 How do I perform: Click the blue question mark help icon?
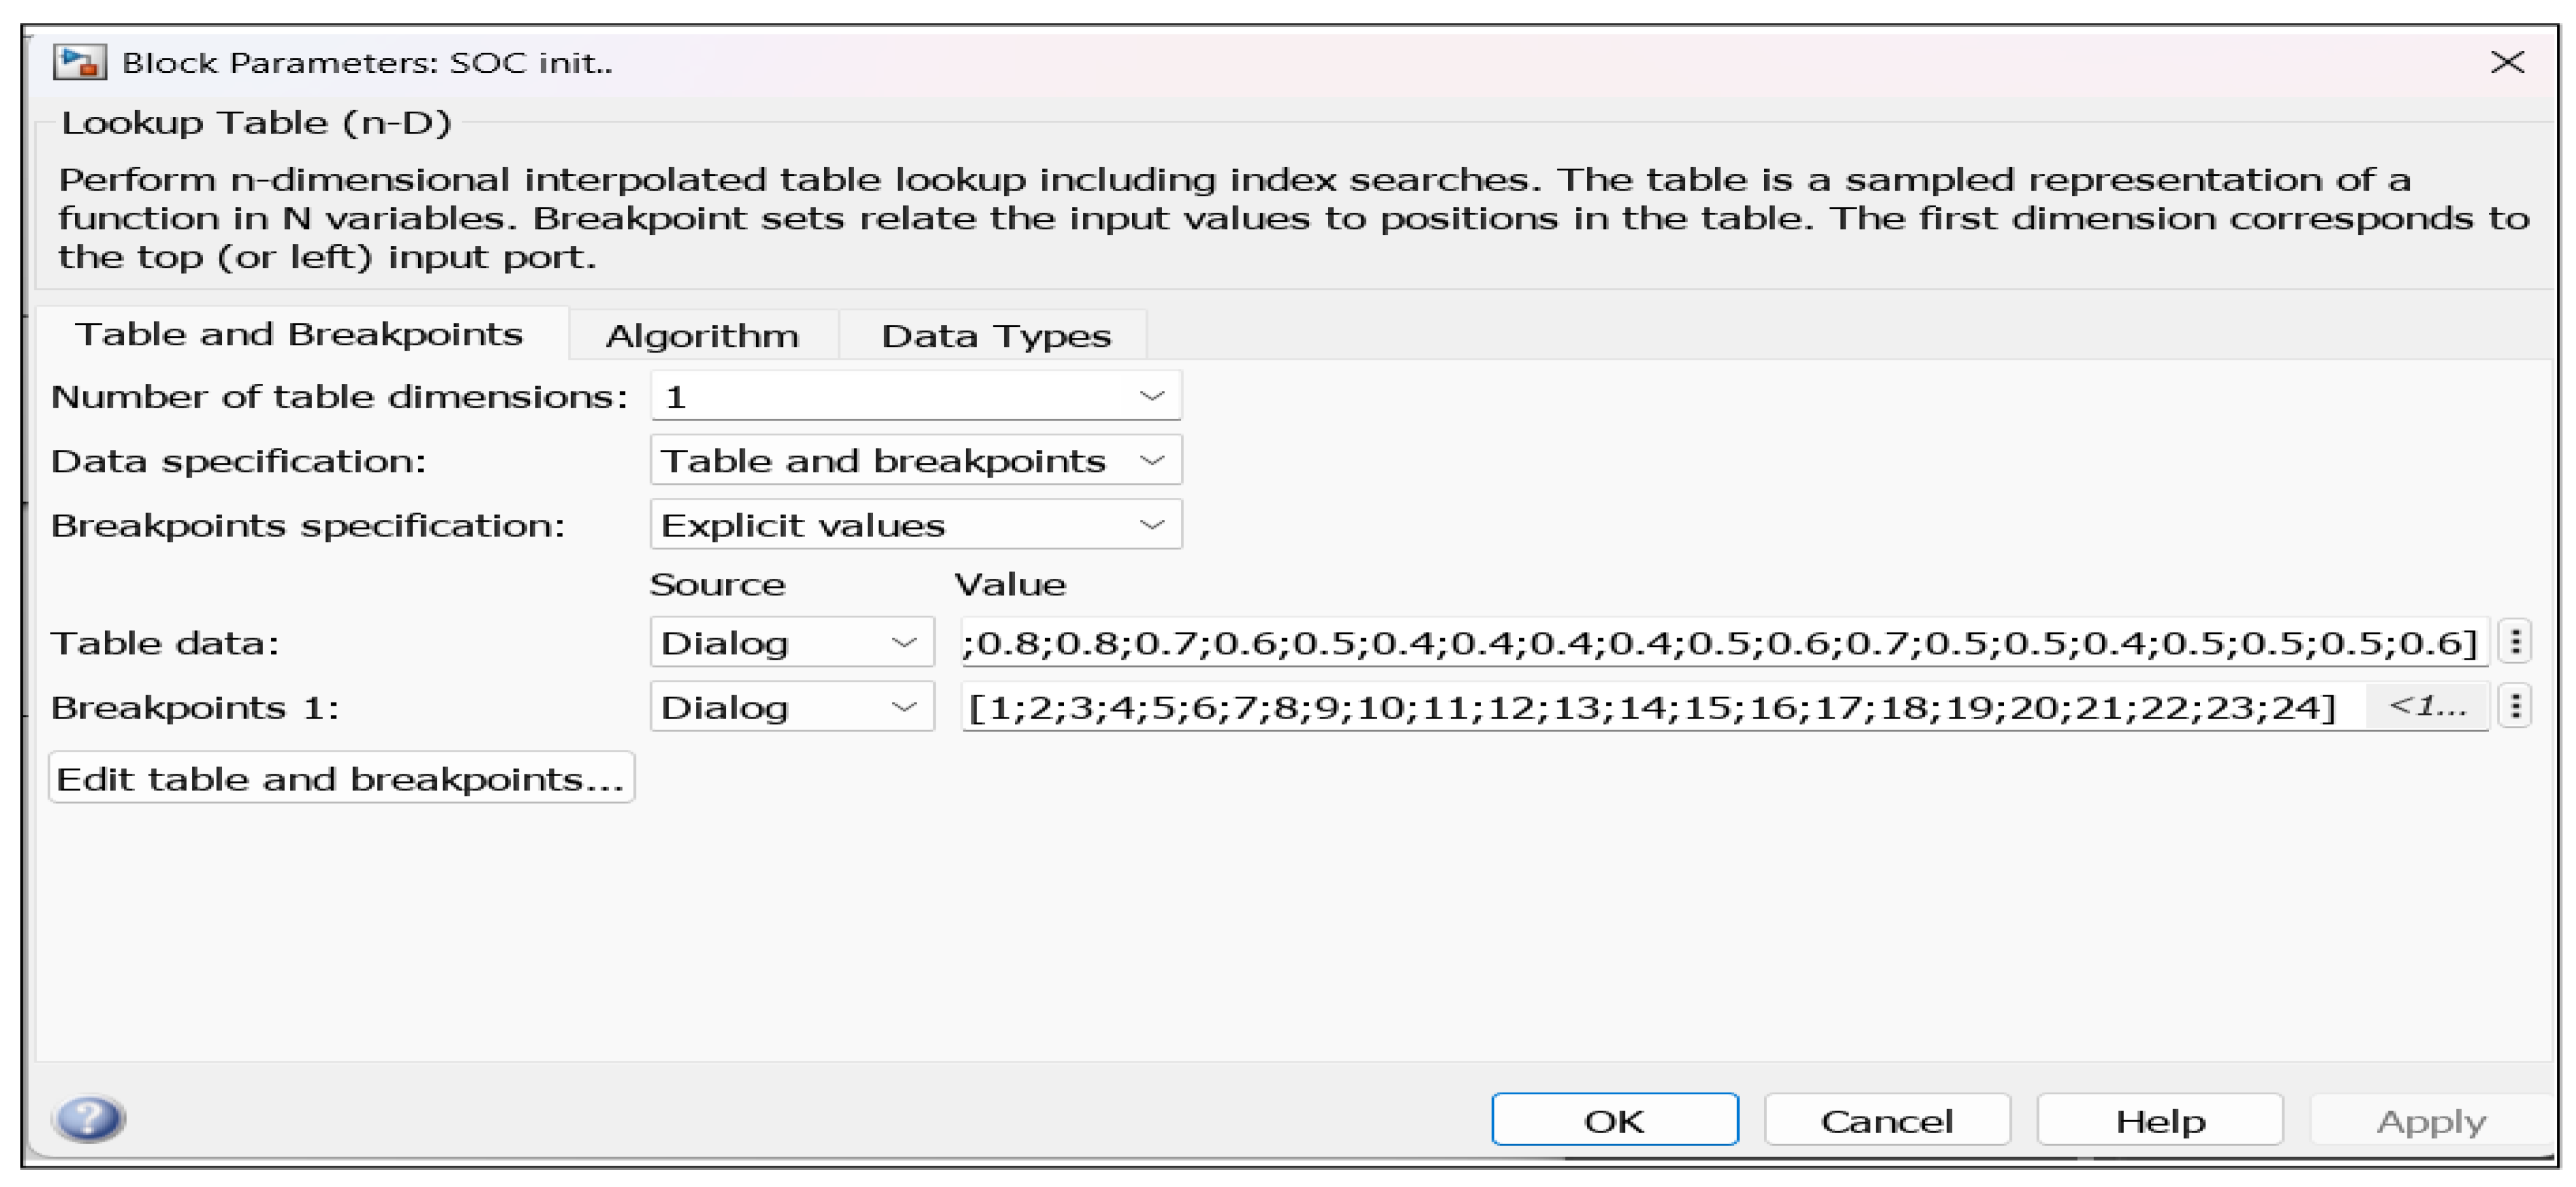tap(90, 1118)
